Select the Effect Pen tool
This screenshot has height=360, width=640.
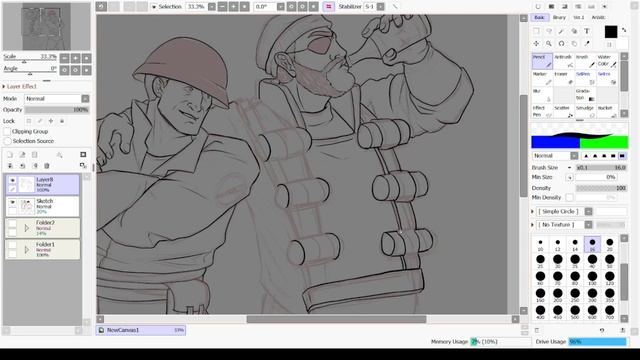click(x=542, y=112)
